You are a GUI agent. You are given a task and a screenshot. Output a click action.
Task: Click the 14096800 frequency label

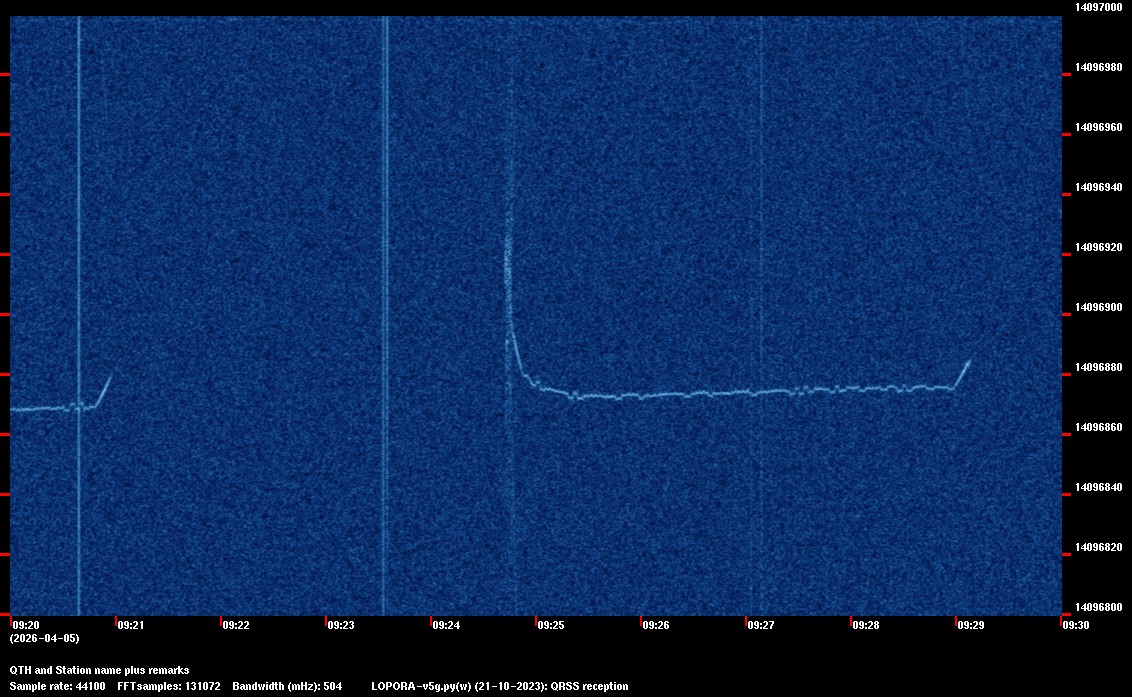click(x=1099, y=607)
